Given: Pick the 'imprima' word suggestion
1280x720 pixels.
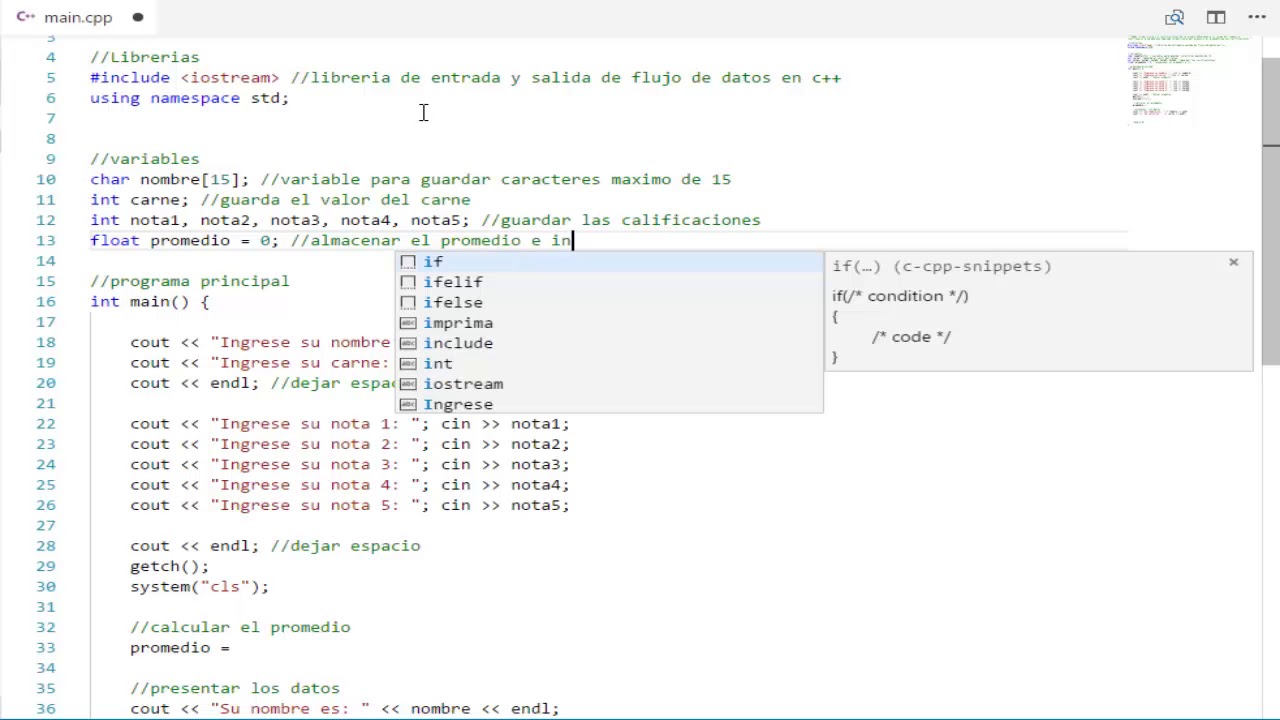Looking at the screenshot, I should point(610,323).
